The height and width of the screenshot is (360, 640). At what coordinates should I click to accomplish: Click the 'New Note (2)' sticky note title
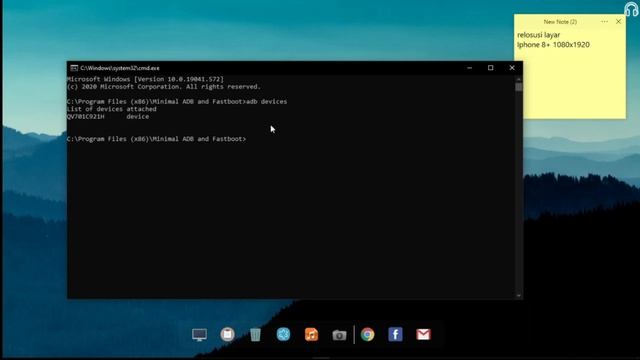click(x=560, y=22)
